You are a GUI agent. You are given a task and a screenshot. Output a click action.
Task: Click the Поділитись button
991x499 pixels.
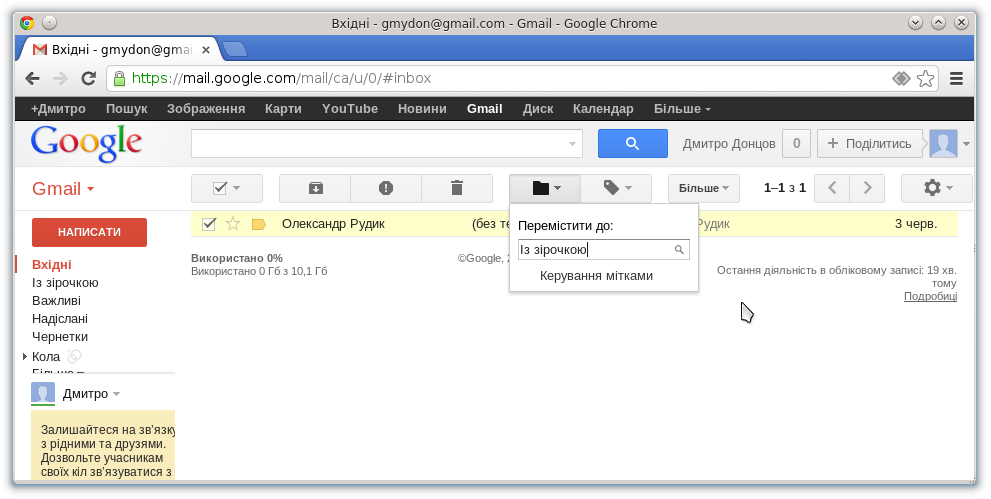click(870, 143)
